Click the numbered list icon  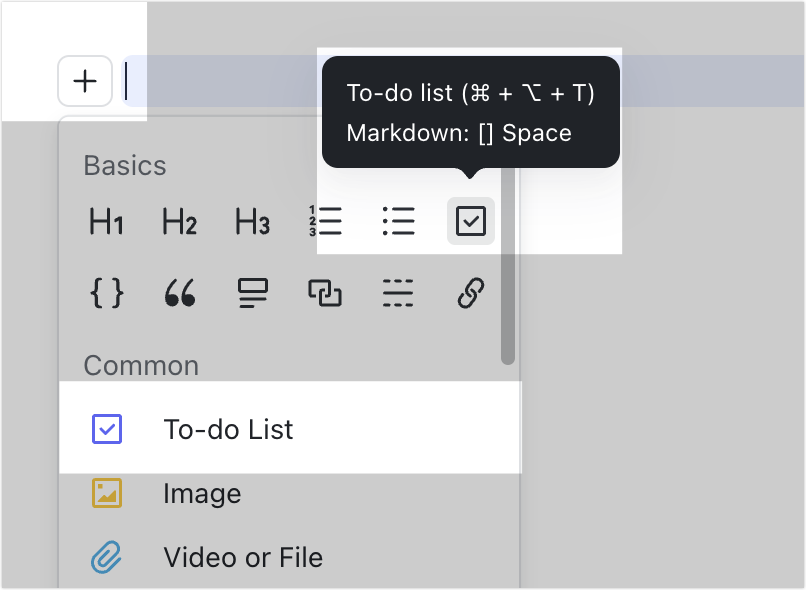[326, 221]
